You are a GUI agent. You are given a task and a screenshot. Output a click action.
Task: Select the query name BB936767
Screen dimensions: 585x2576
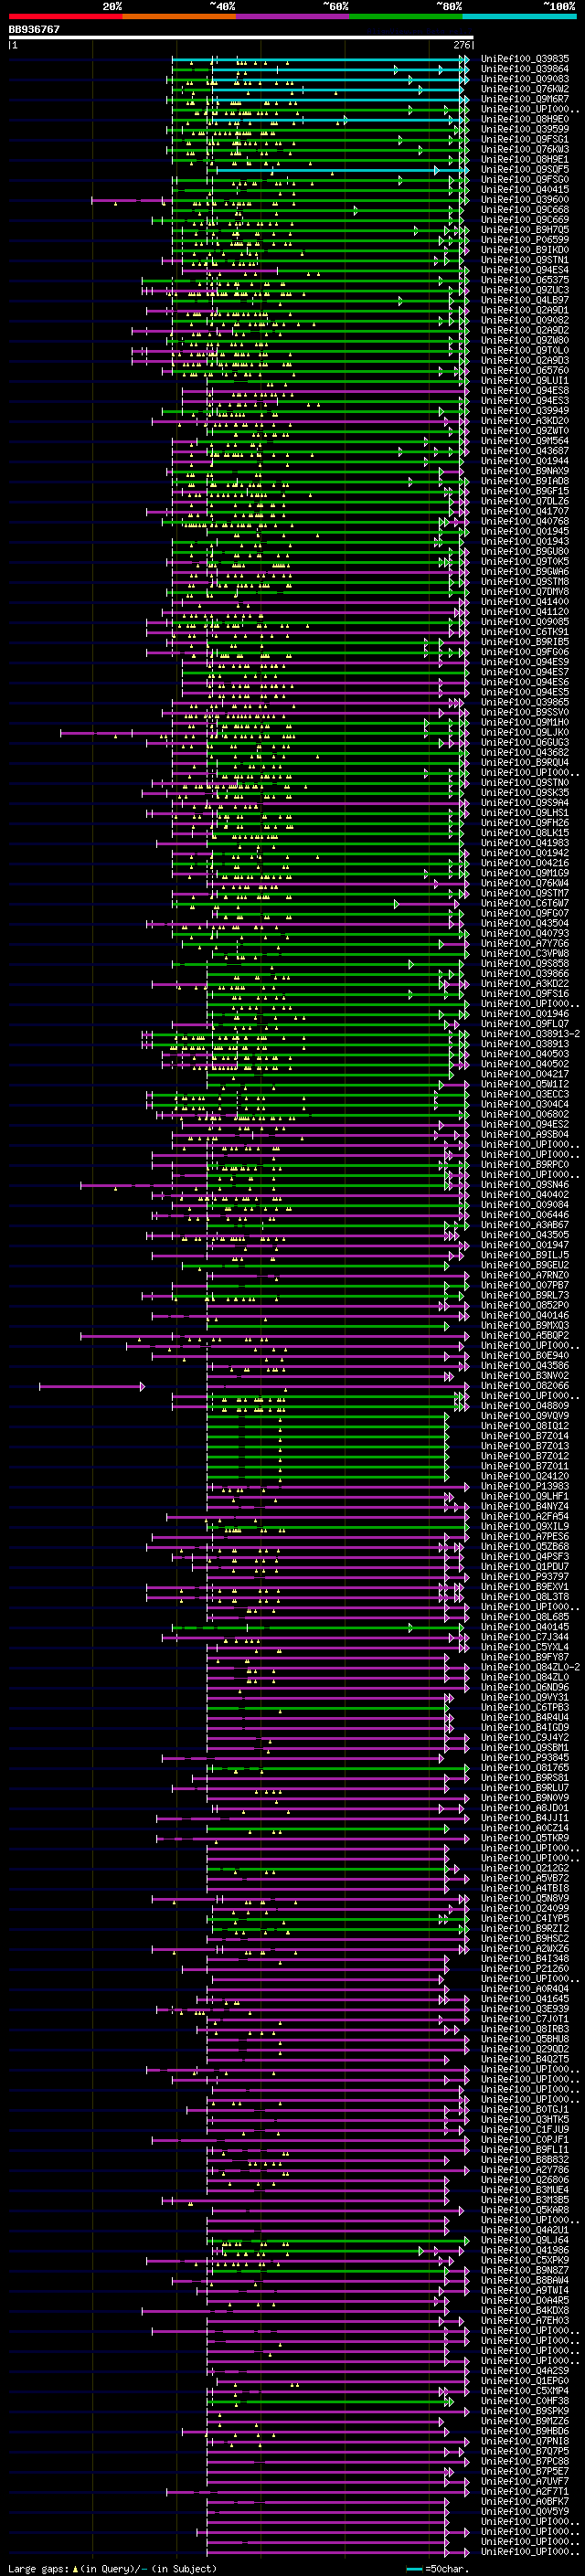click(34, 30)
